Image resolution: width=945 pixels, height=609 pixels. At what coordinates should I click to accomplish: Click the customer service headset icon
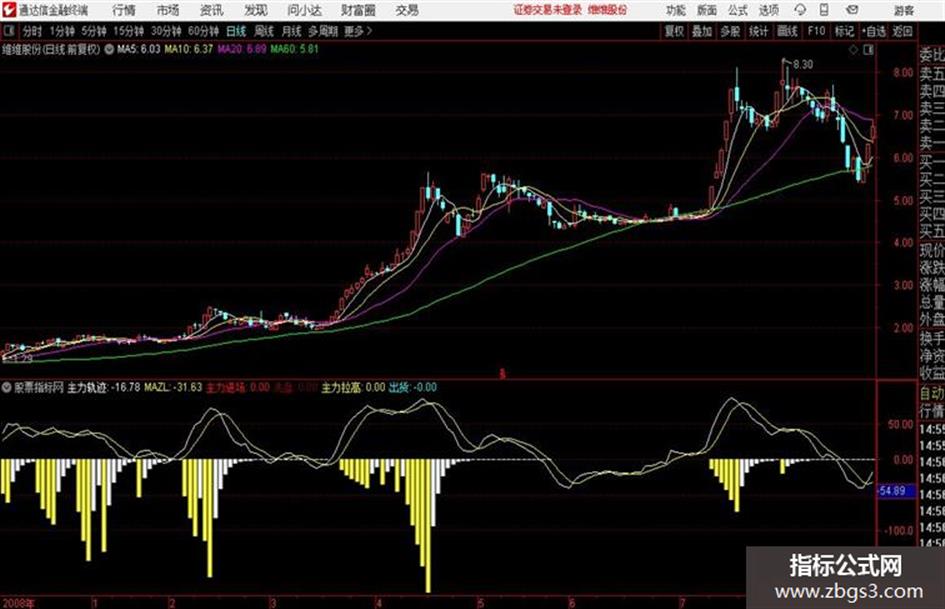tap(800, 10)
